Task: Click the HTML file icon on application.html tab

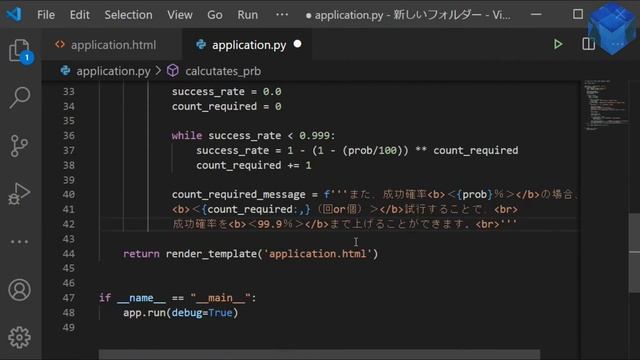Action: point(60,44)
